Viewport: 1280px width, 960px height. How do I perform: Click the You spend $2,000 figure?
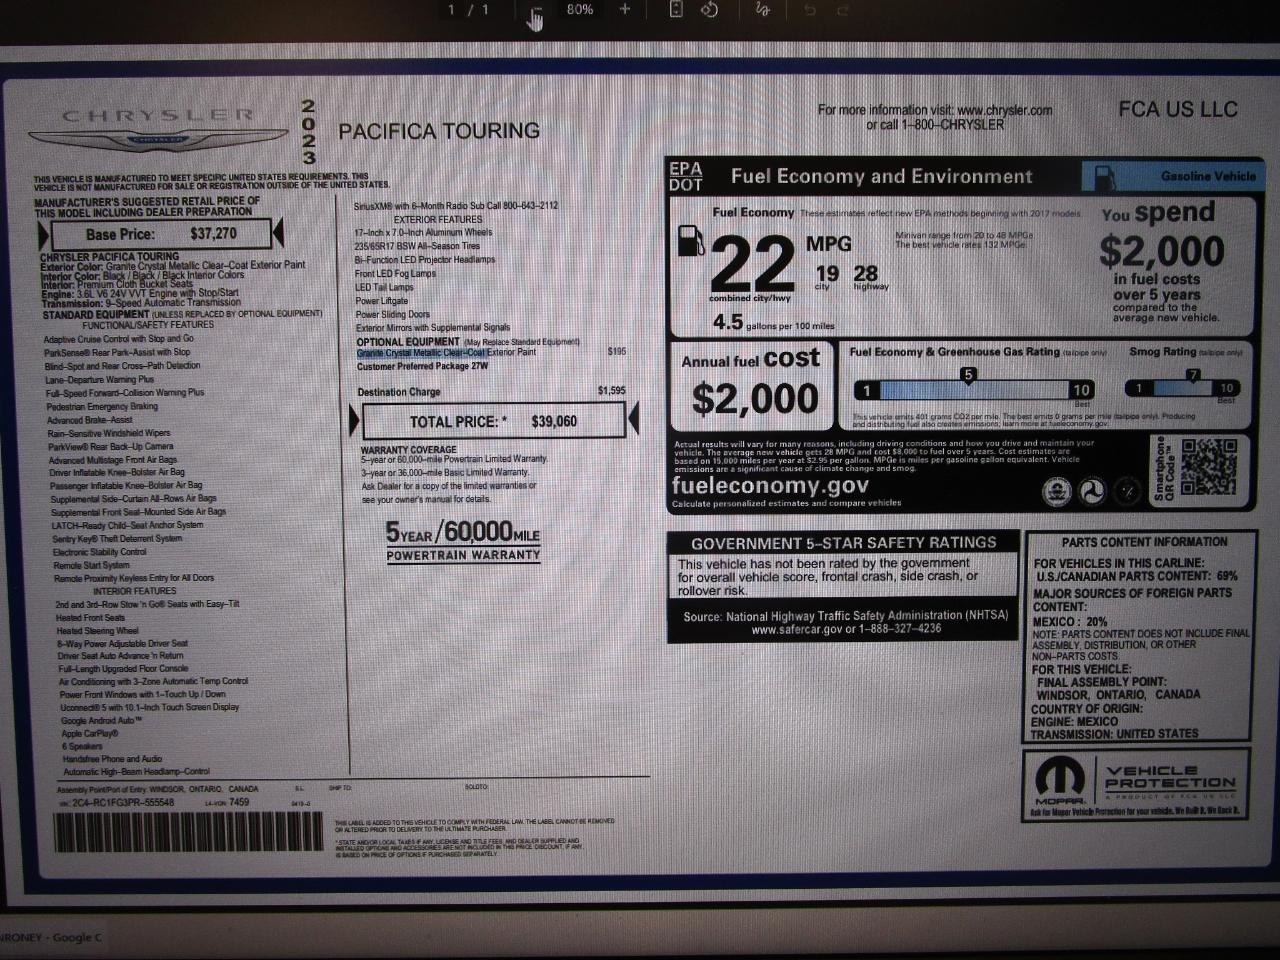point(1161,251)
